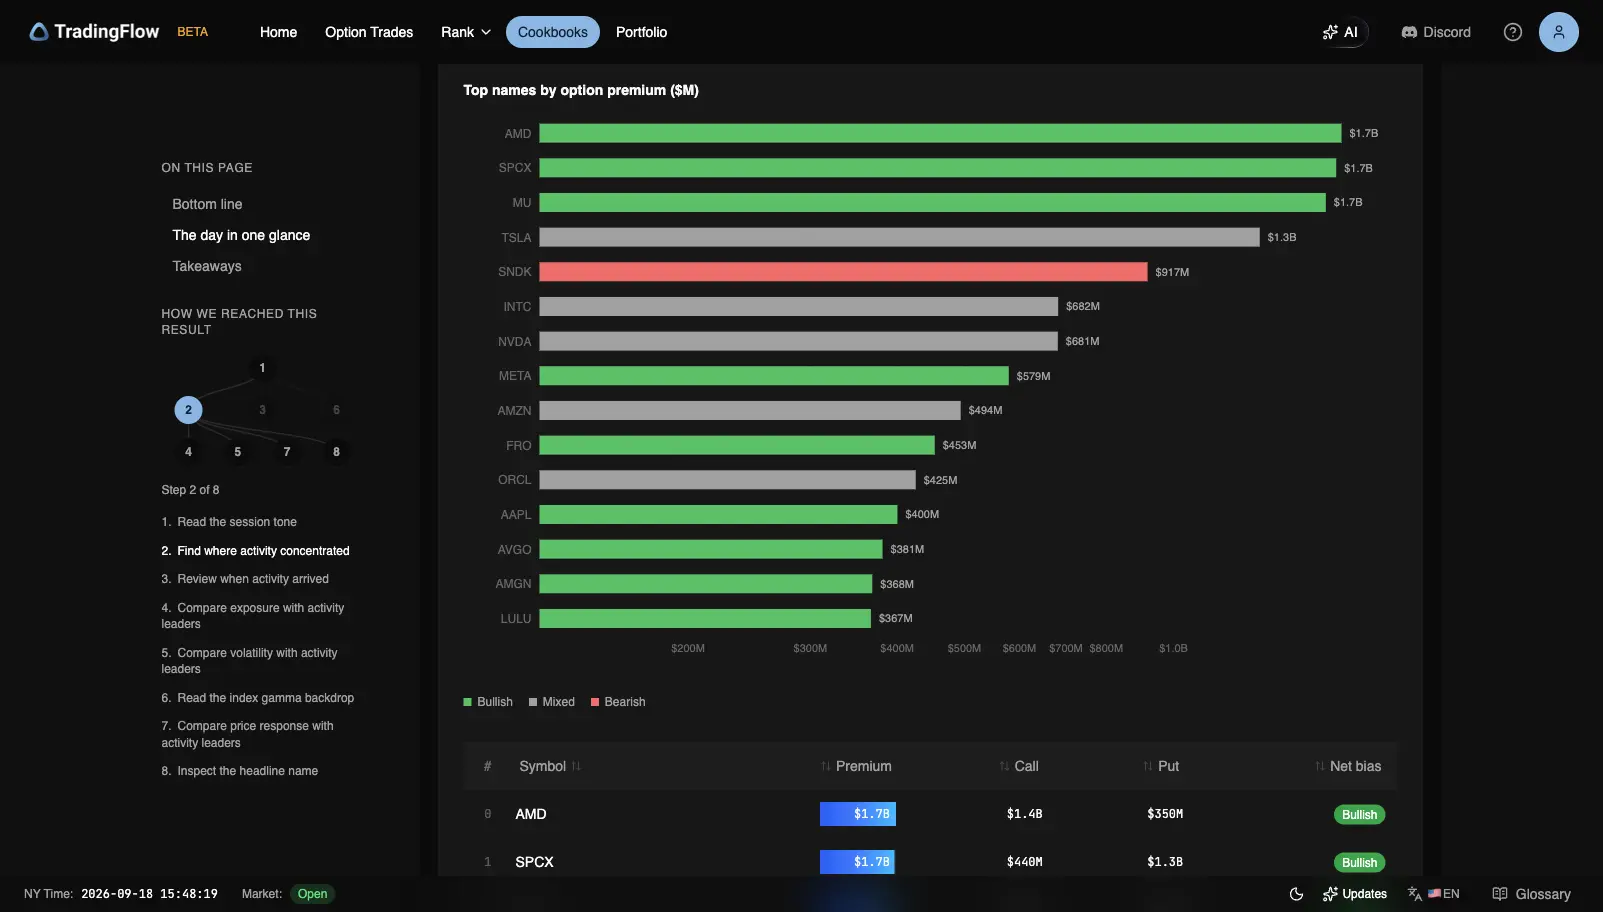Jump to Takeaways section
This screenshot has height=912, width=1603.
[207, 266]
